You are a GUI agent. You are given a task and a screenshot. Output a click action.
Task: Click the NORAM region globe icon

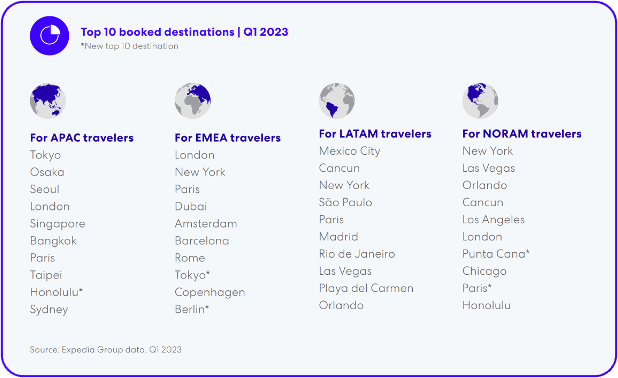pyautogui.click(x=480, y=101)
